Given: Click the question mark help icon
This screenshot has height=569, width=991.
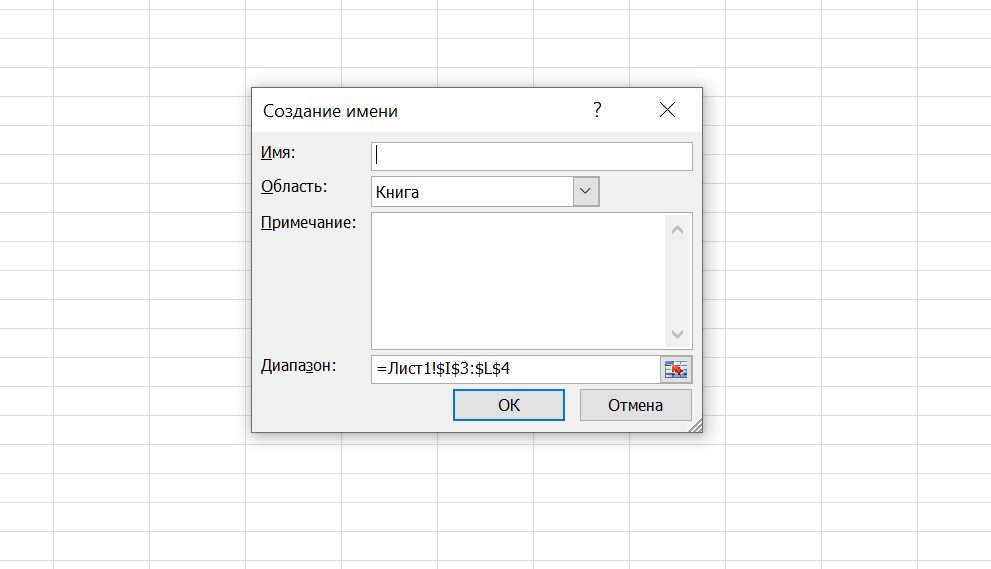Looking at the screenshot, I should (x=597, y=110).
